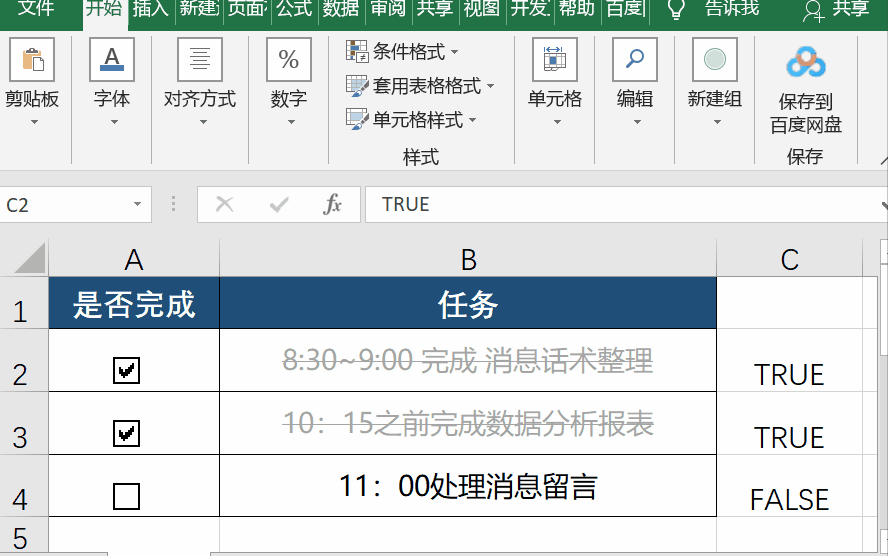
Task: Open the Alignment (对齐方式) group icon
Action: coord(200,60)
